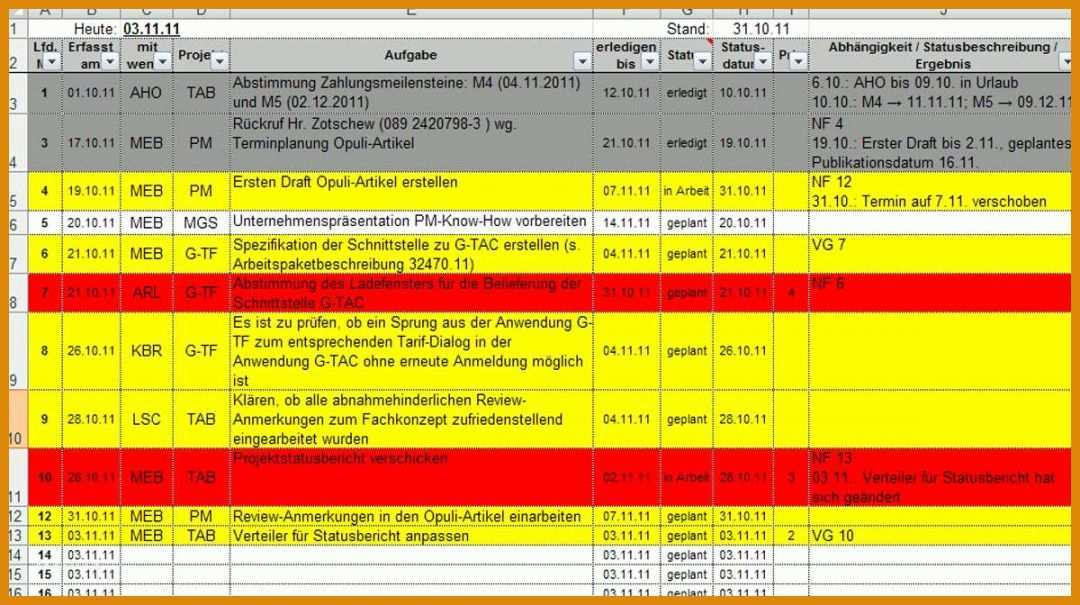The image size is (1080, 605).
Task: Select 'Ersten Draft Opuli-Artikel erstellen' cell
Action: point(411,191)
